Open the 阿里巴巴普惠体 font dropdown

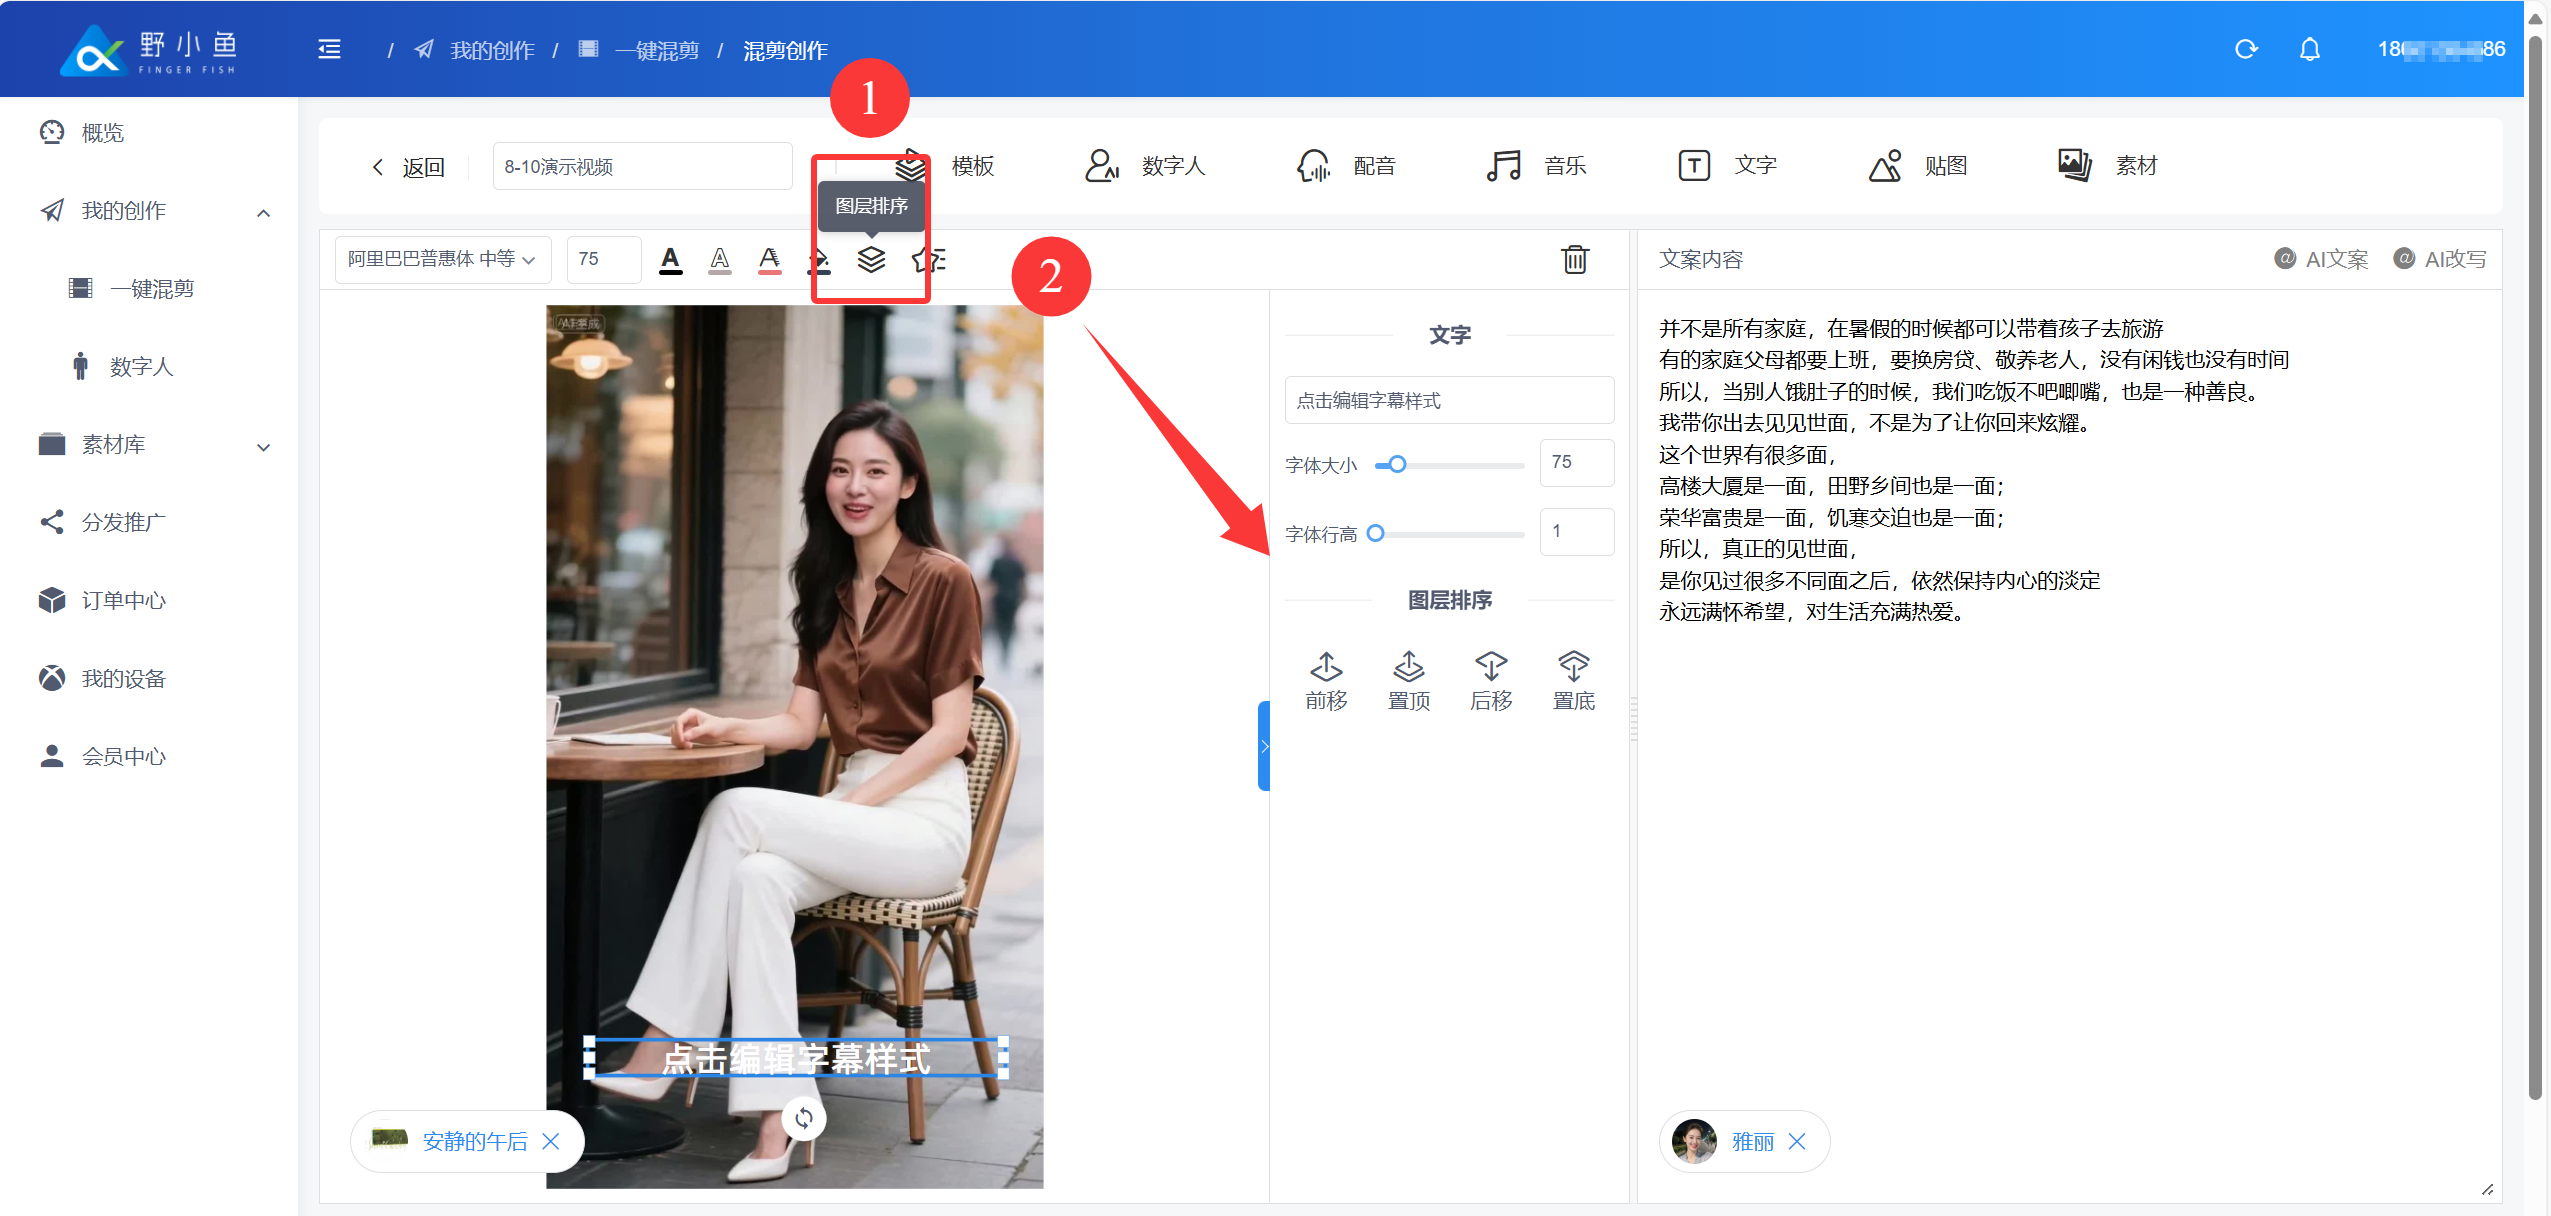coord(442,260)
